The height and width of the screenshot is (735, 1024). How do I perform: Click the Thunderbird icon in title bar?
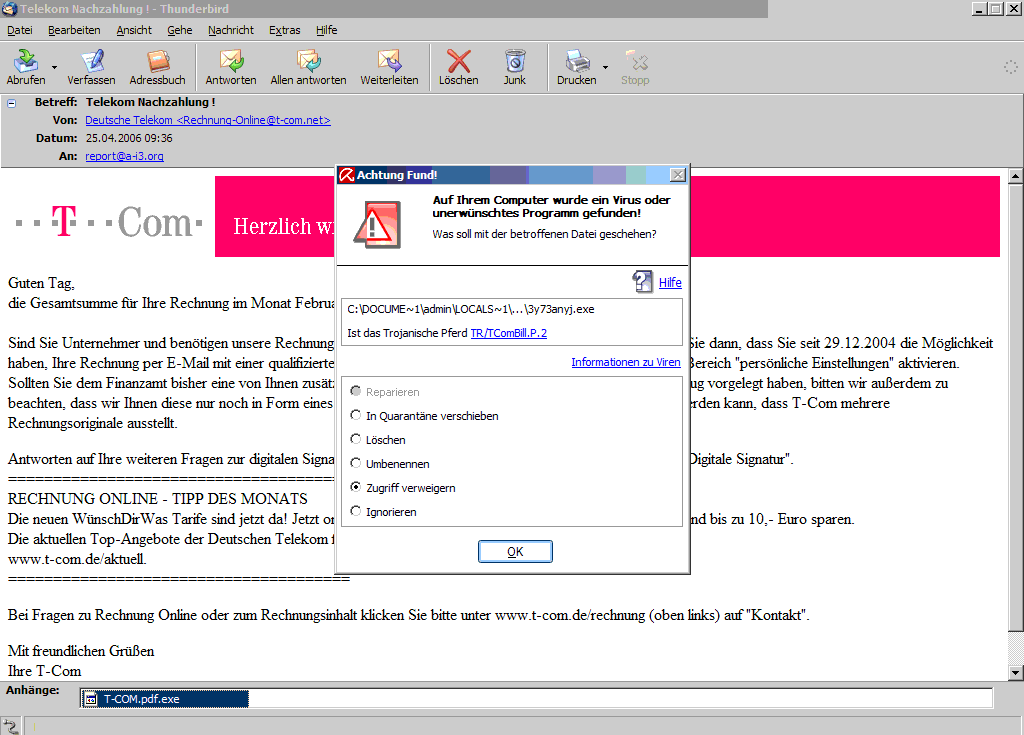point(9,8)
